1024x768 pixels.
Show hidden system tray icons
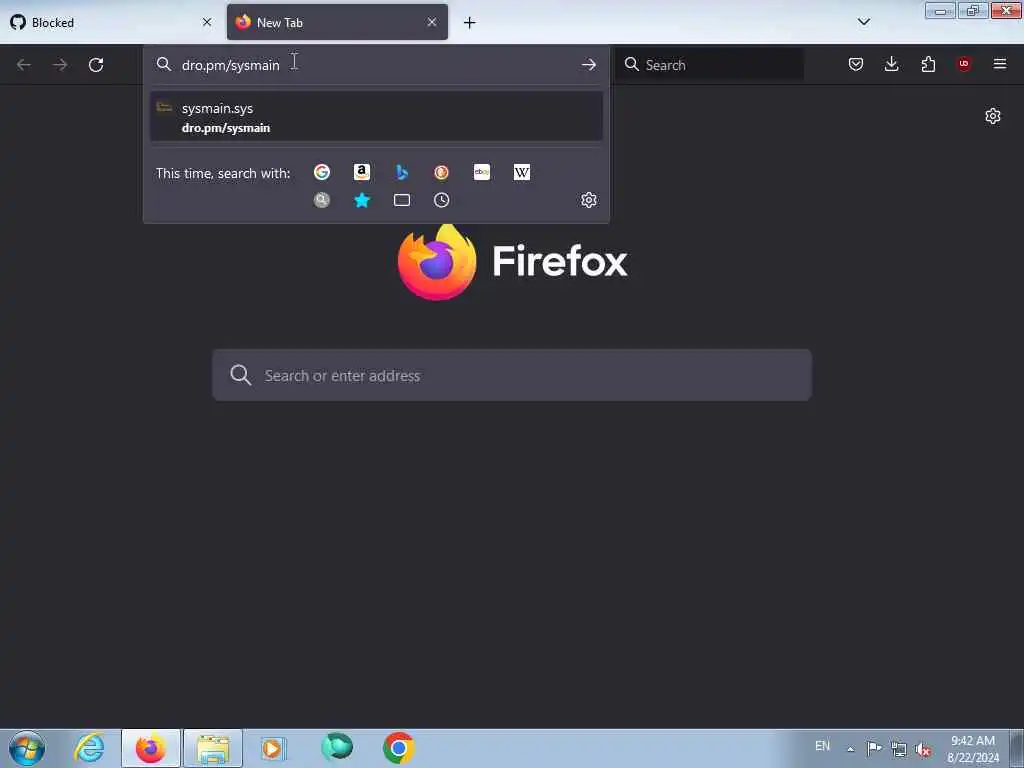(850, 749)
